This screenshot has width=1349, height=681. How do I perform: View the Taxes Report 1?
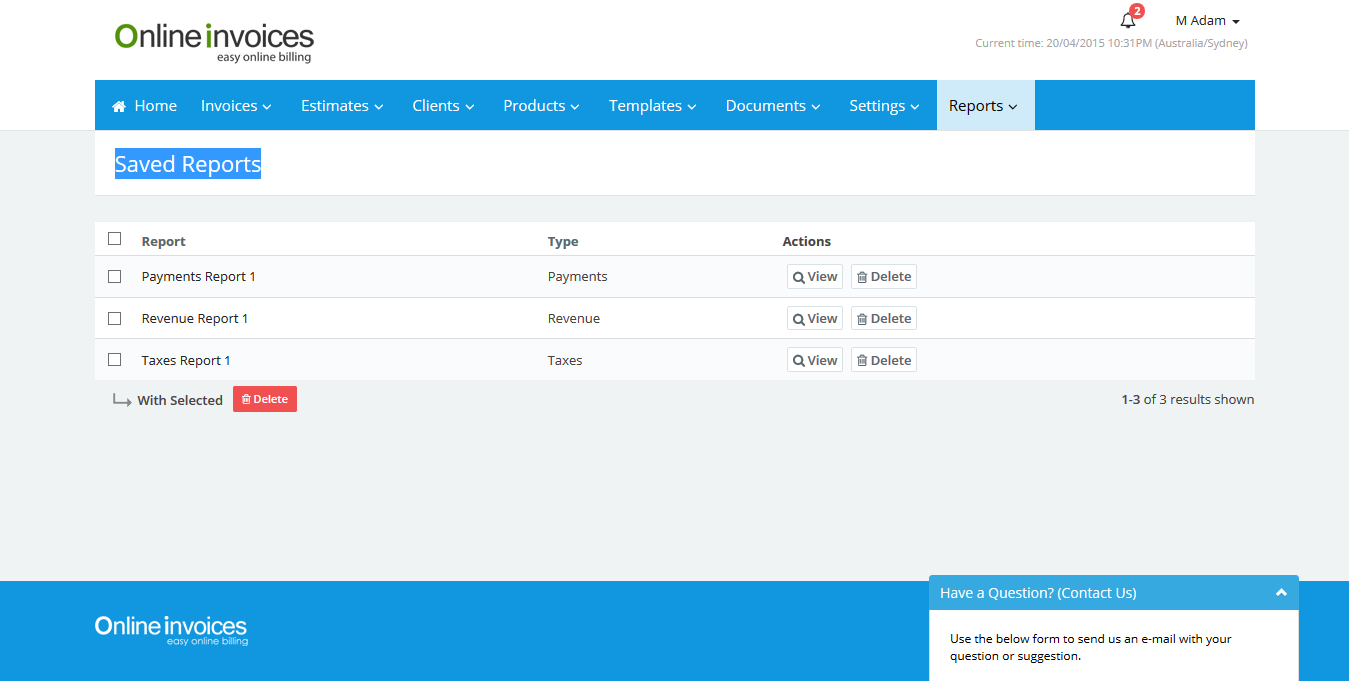click(814, 360)
